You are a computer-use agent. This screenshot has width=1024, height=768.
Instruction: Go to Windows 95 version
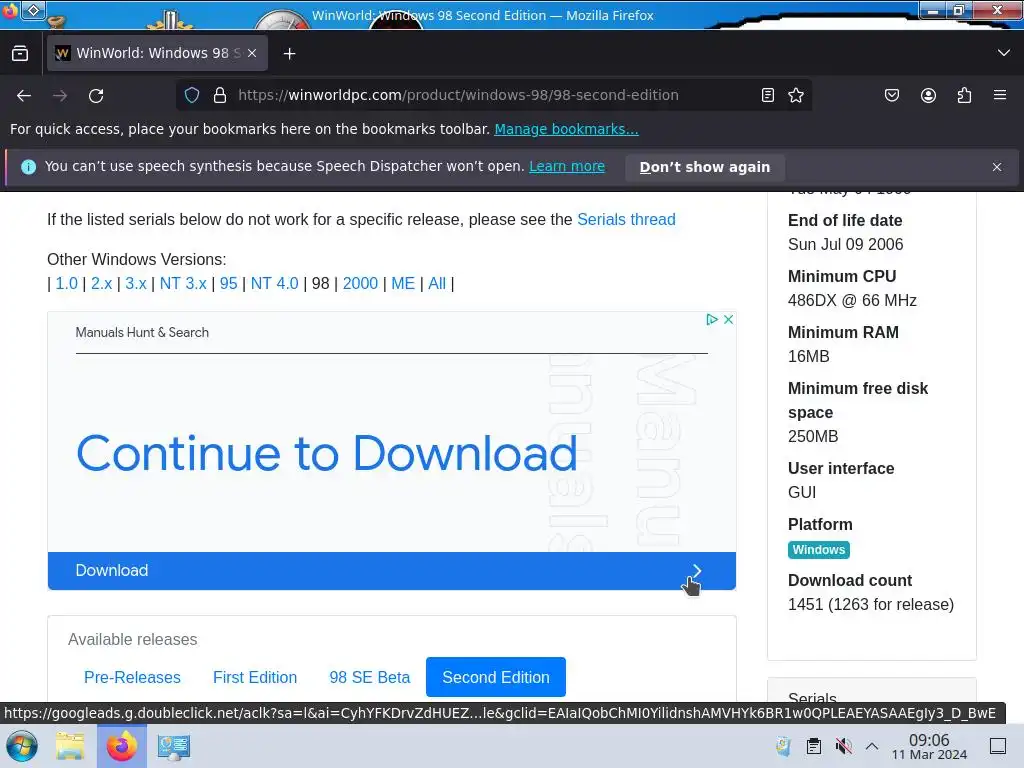click(229, 283)
